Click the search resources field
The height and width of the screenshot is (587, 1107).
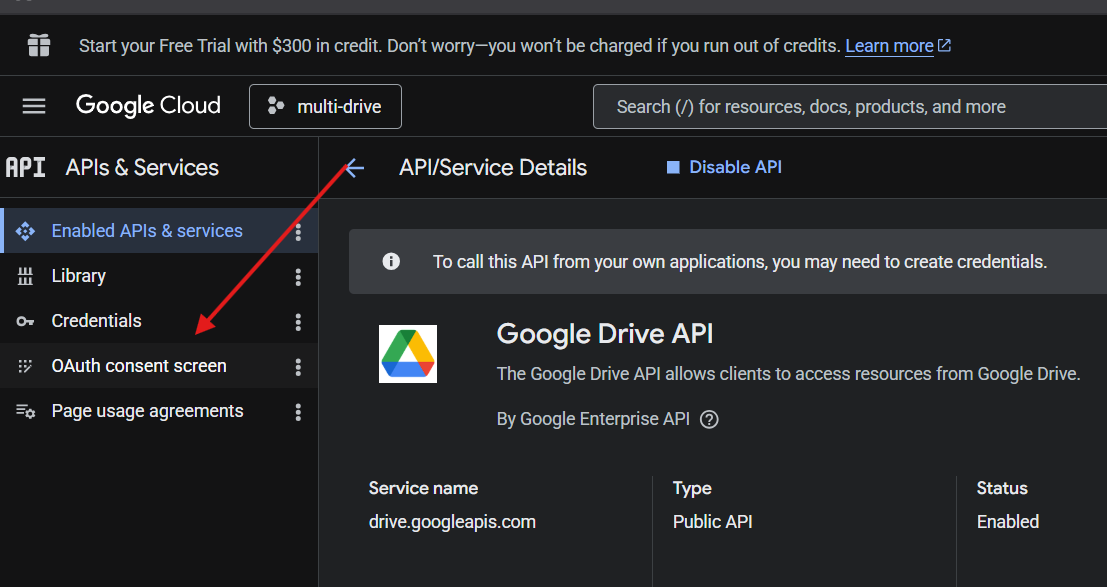(x=850, y=107)
